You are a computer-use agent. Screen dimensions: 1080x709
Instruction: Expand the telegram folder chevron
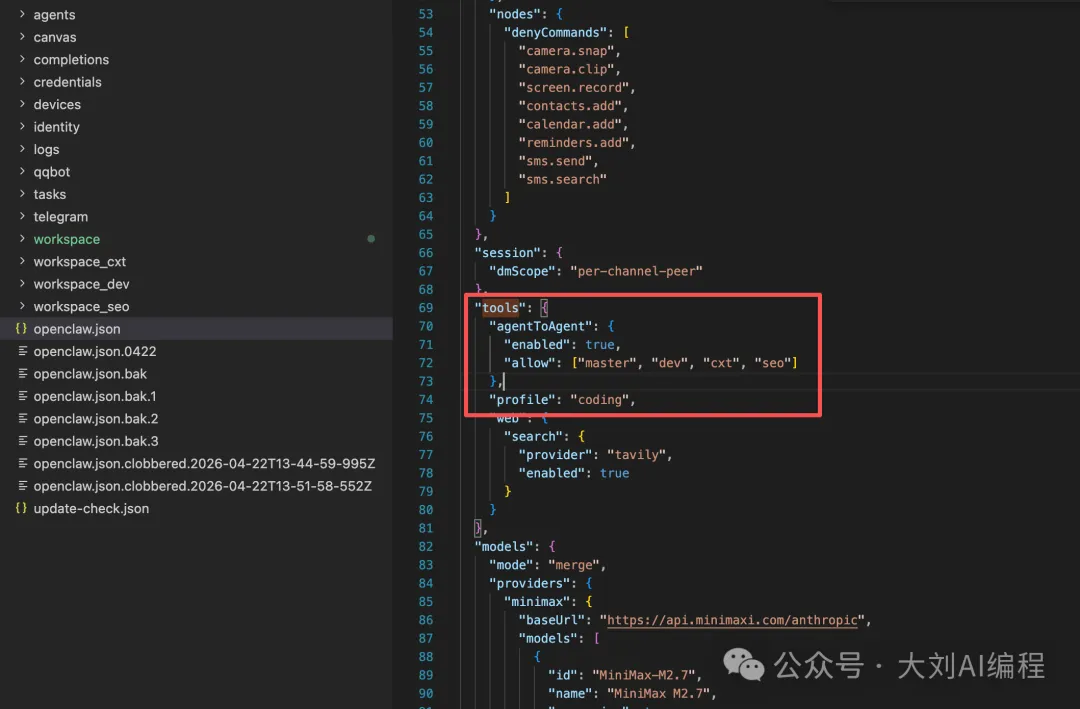pos(22,217)
